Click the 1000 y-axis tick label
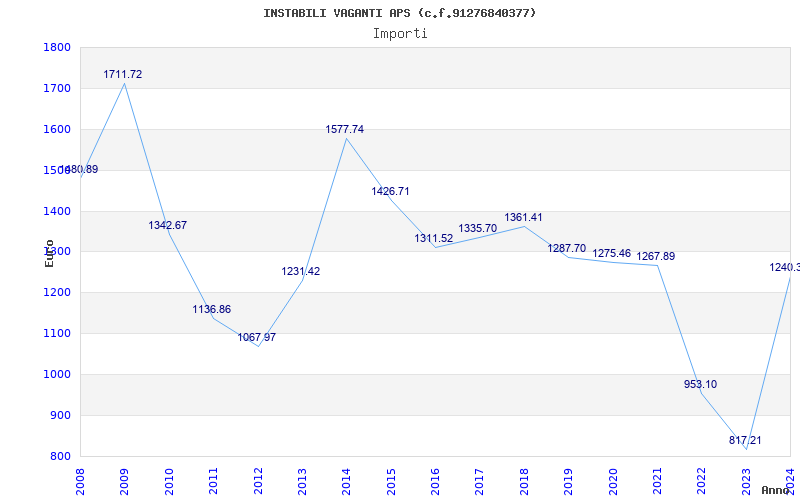Screen dimensions: 800x500 pos(57,374)
